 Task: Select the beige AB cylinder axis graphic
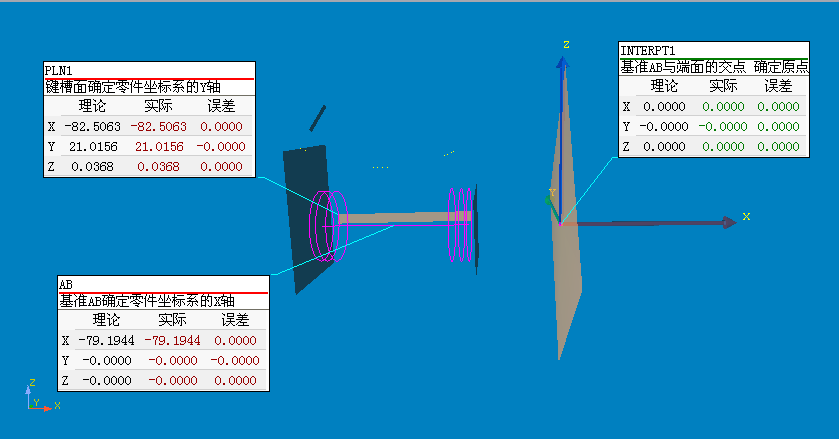(407, 217)
